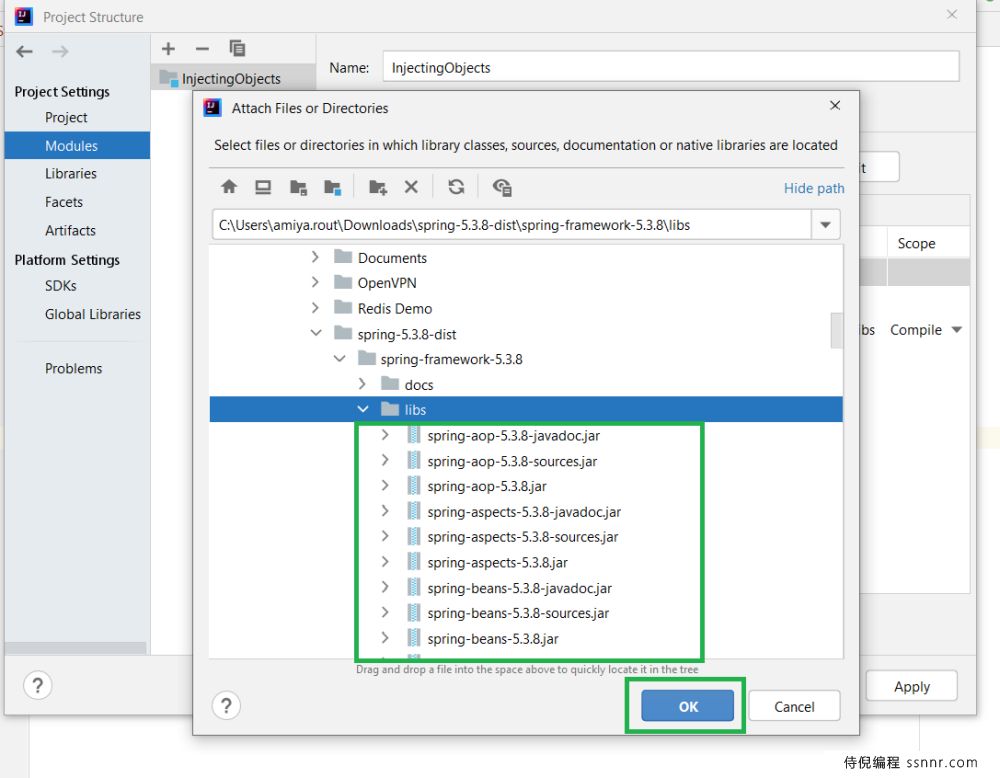1000x778 pixels.
Task: Click the InjectingObjects module icon
Action: pyautogui.click(x=168, y=78)
